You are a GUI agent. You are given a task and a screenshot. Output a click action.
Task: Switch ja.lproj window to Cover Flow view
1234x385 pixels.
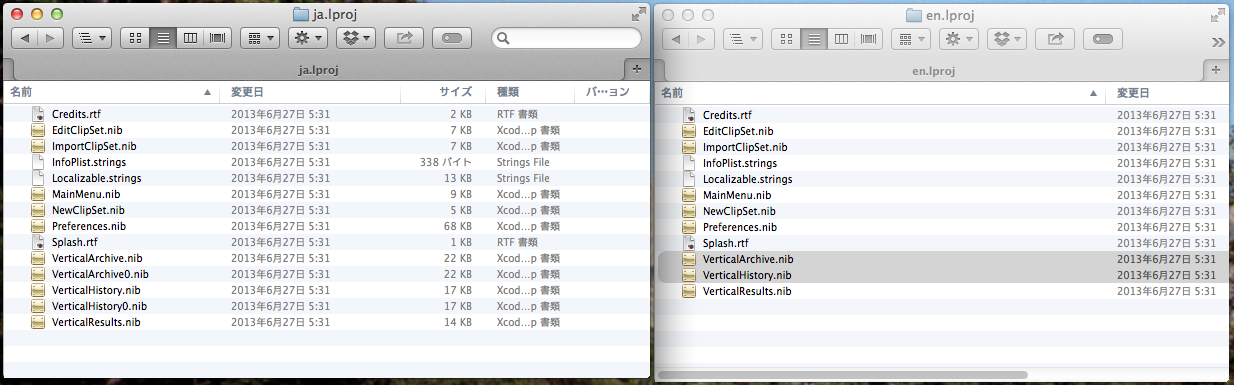click(x=217, y=38)
